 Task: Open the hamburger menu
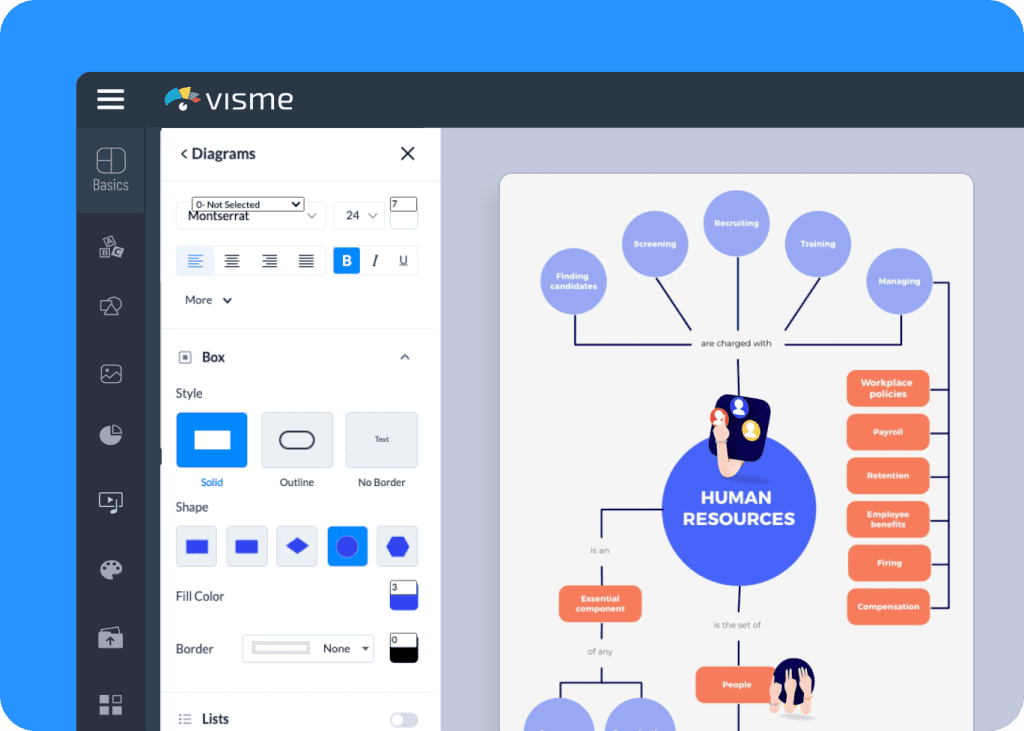(x=110, y=99)
